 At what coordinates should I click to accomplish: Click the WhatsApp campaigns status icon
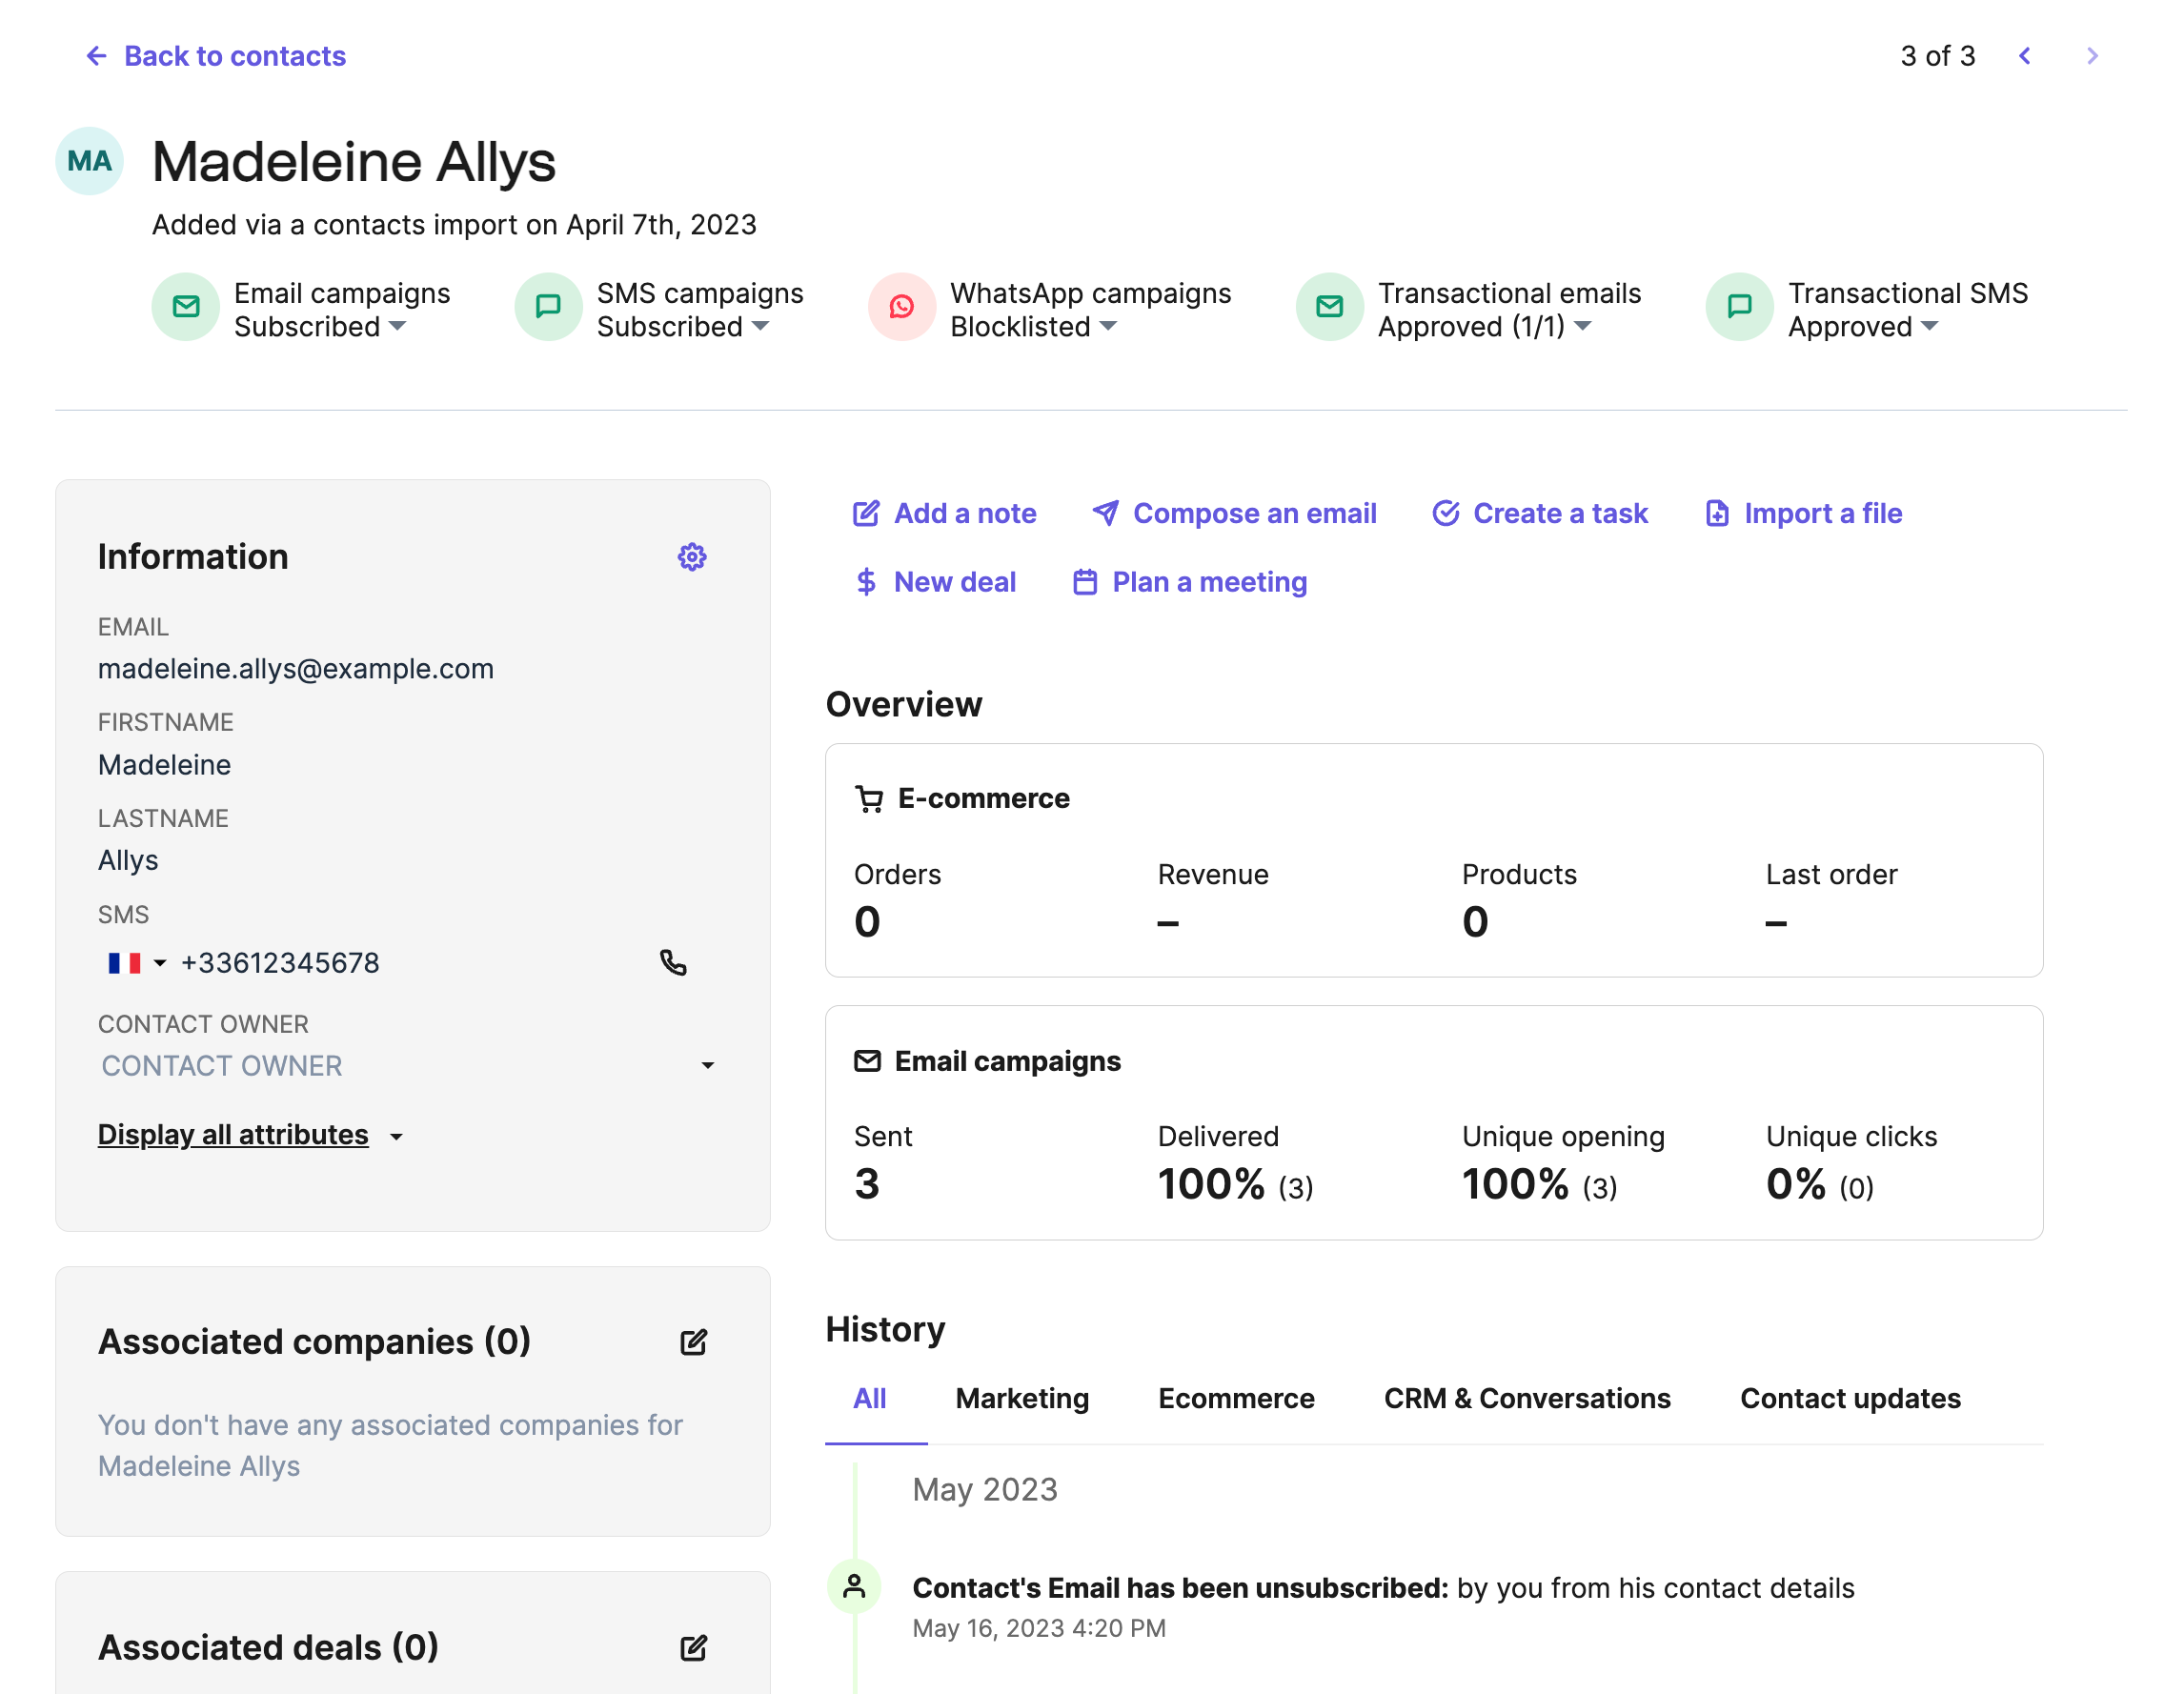pyautogui.click(x=902, y=307)
